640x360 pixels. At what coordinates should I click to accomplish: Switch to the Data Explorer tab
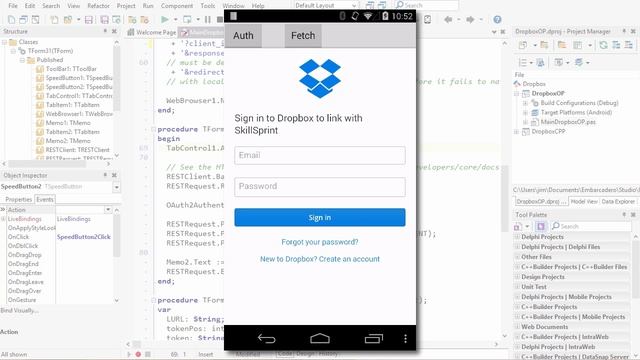[618, 201]
